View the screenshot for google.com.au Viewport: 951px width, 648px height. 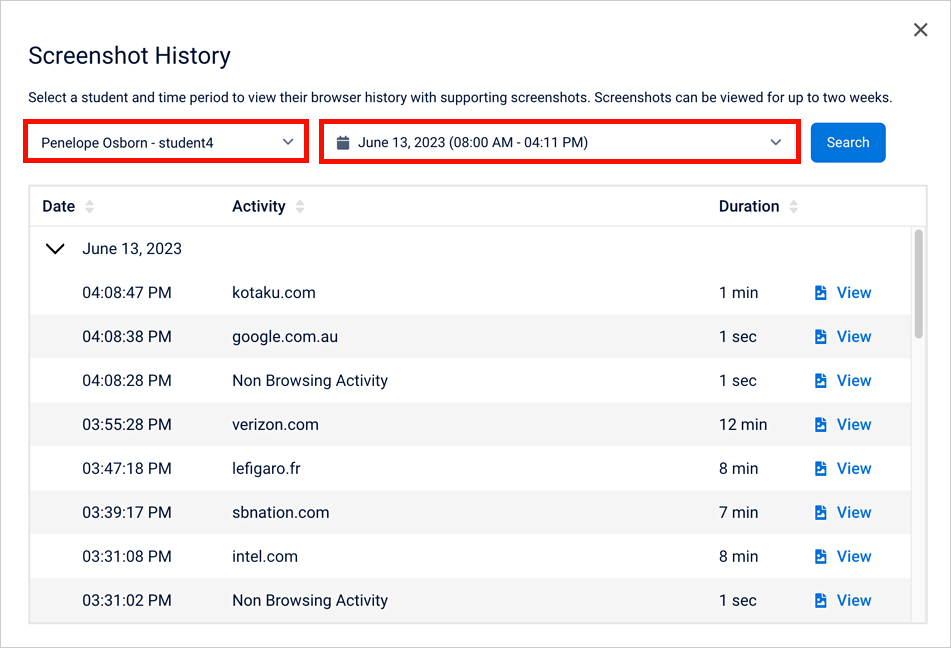click(855, 336)
